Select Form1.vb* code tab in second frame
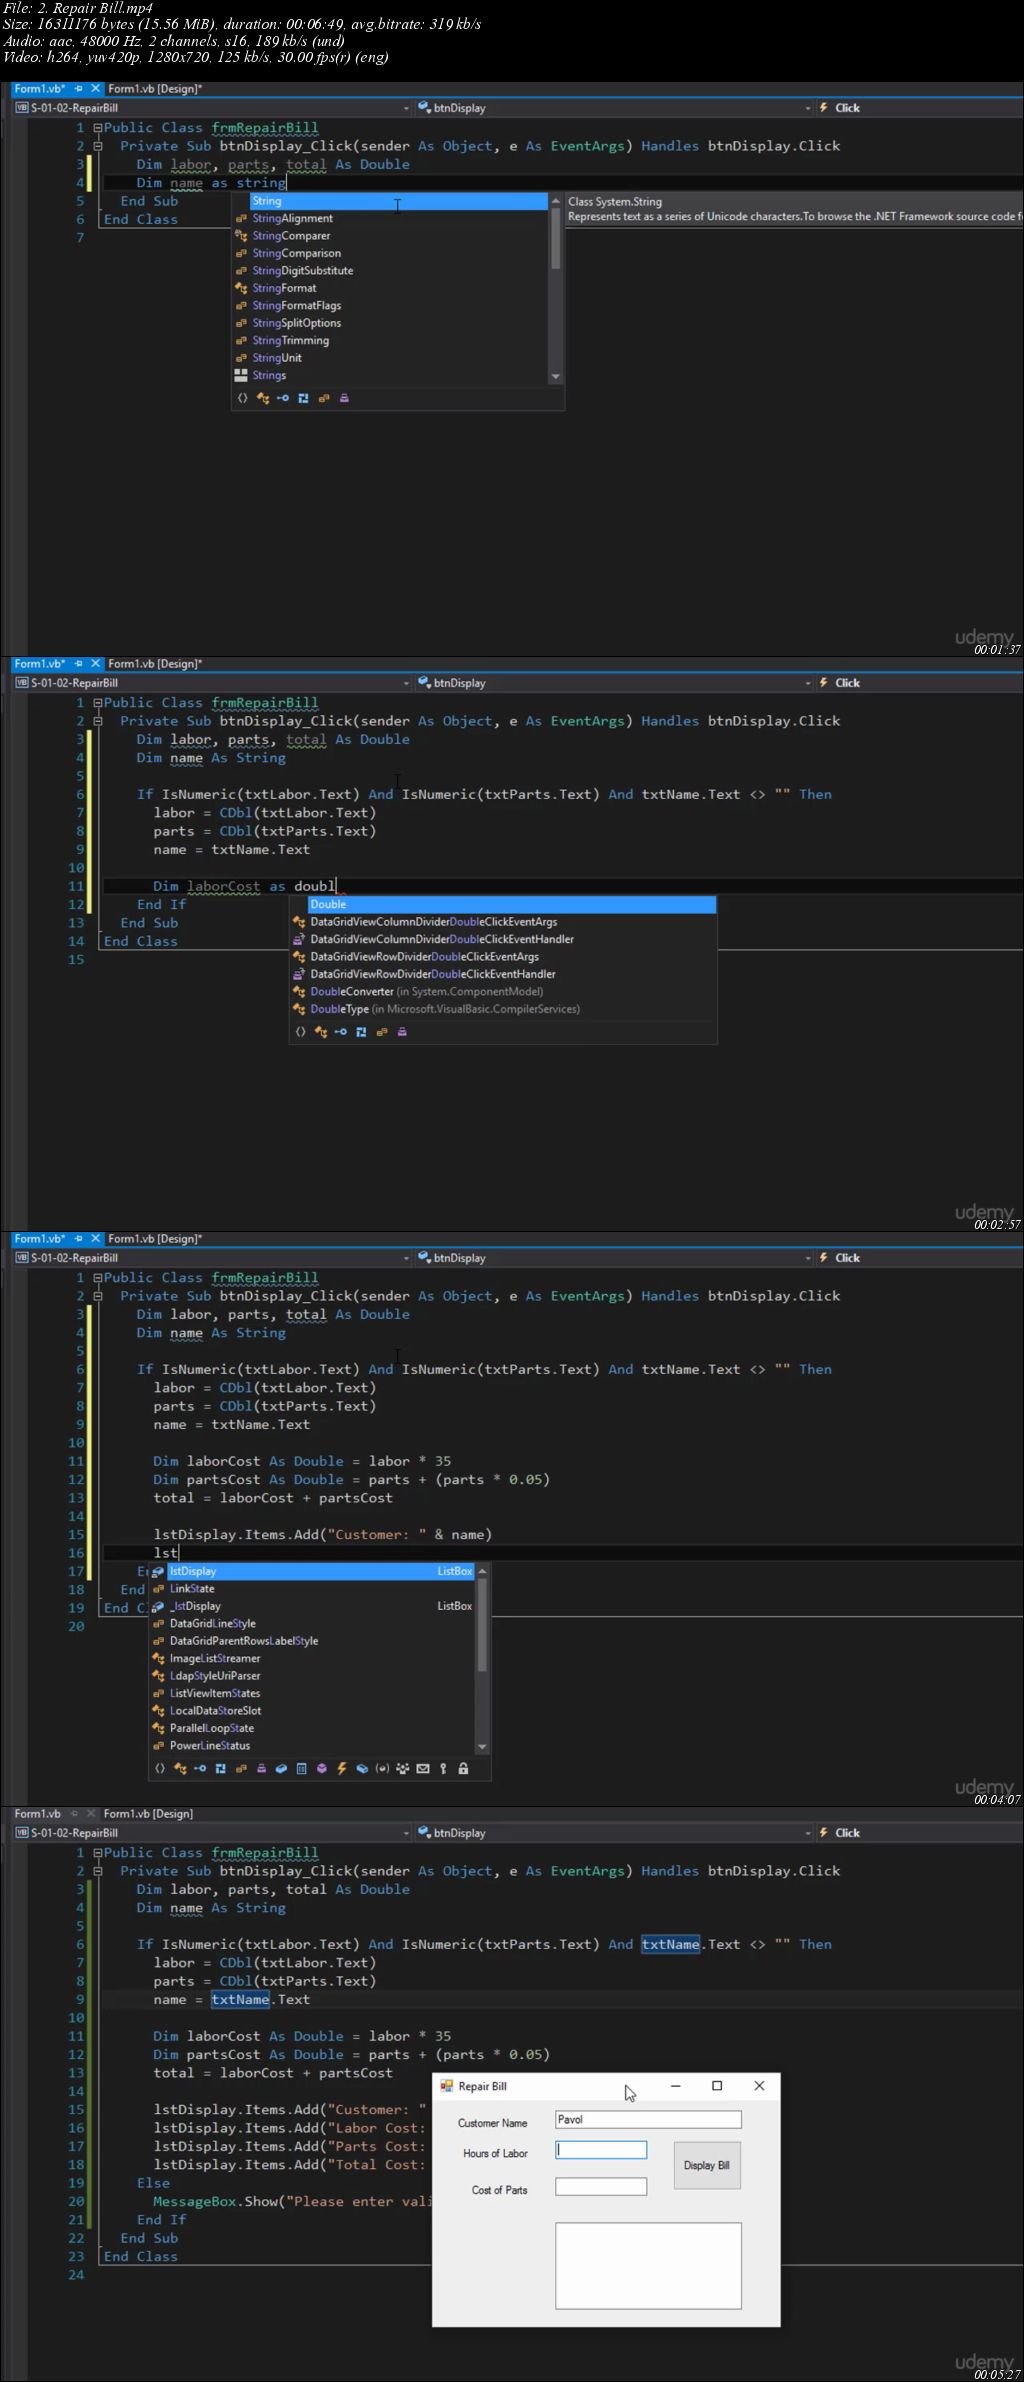 (x=40, y=664)
